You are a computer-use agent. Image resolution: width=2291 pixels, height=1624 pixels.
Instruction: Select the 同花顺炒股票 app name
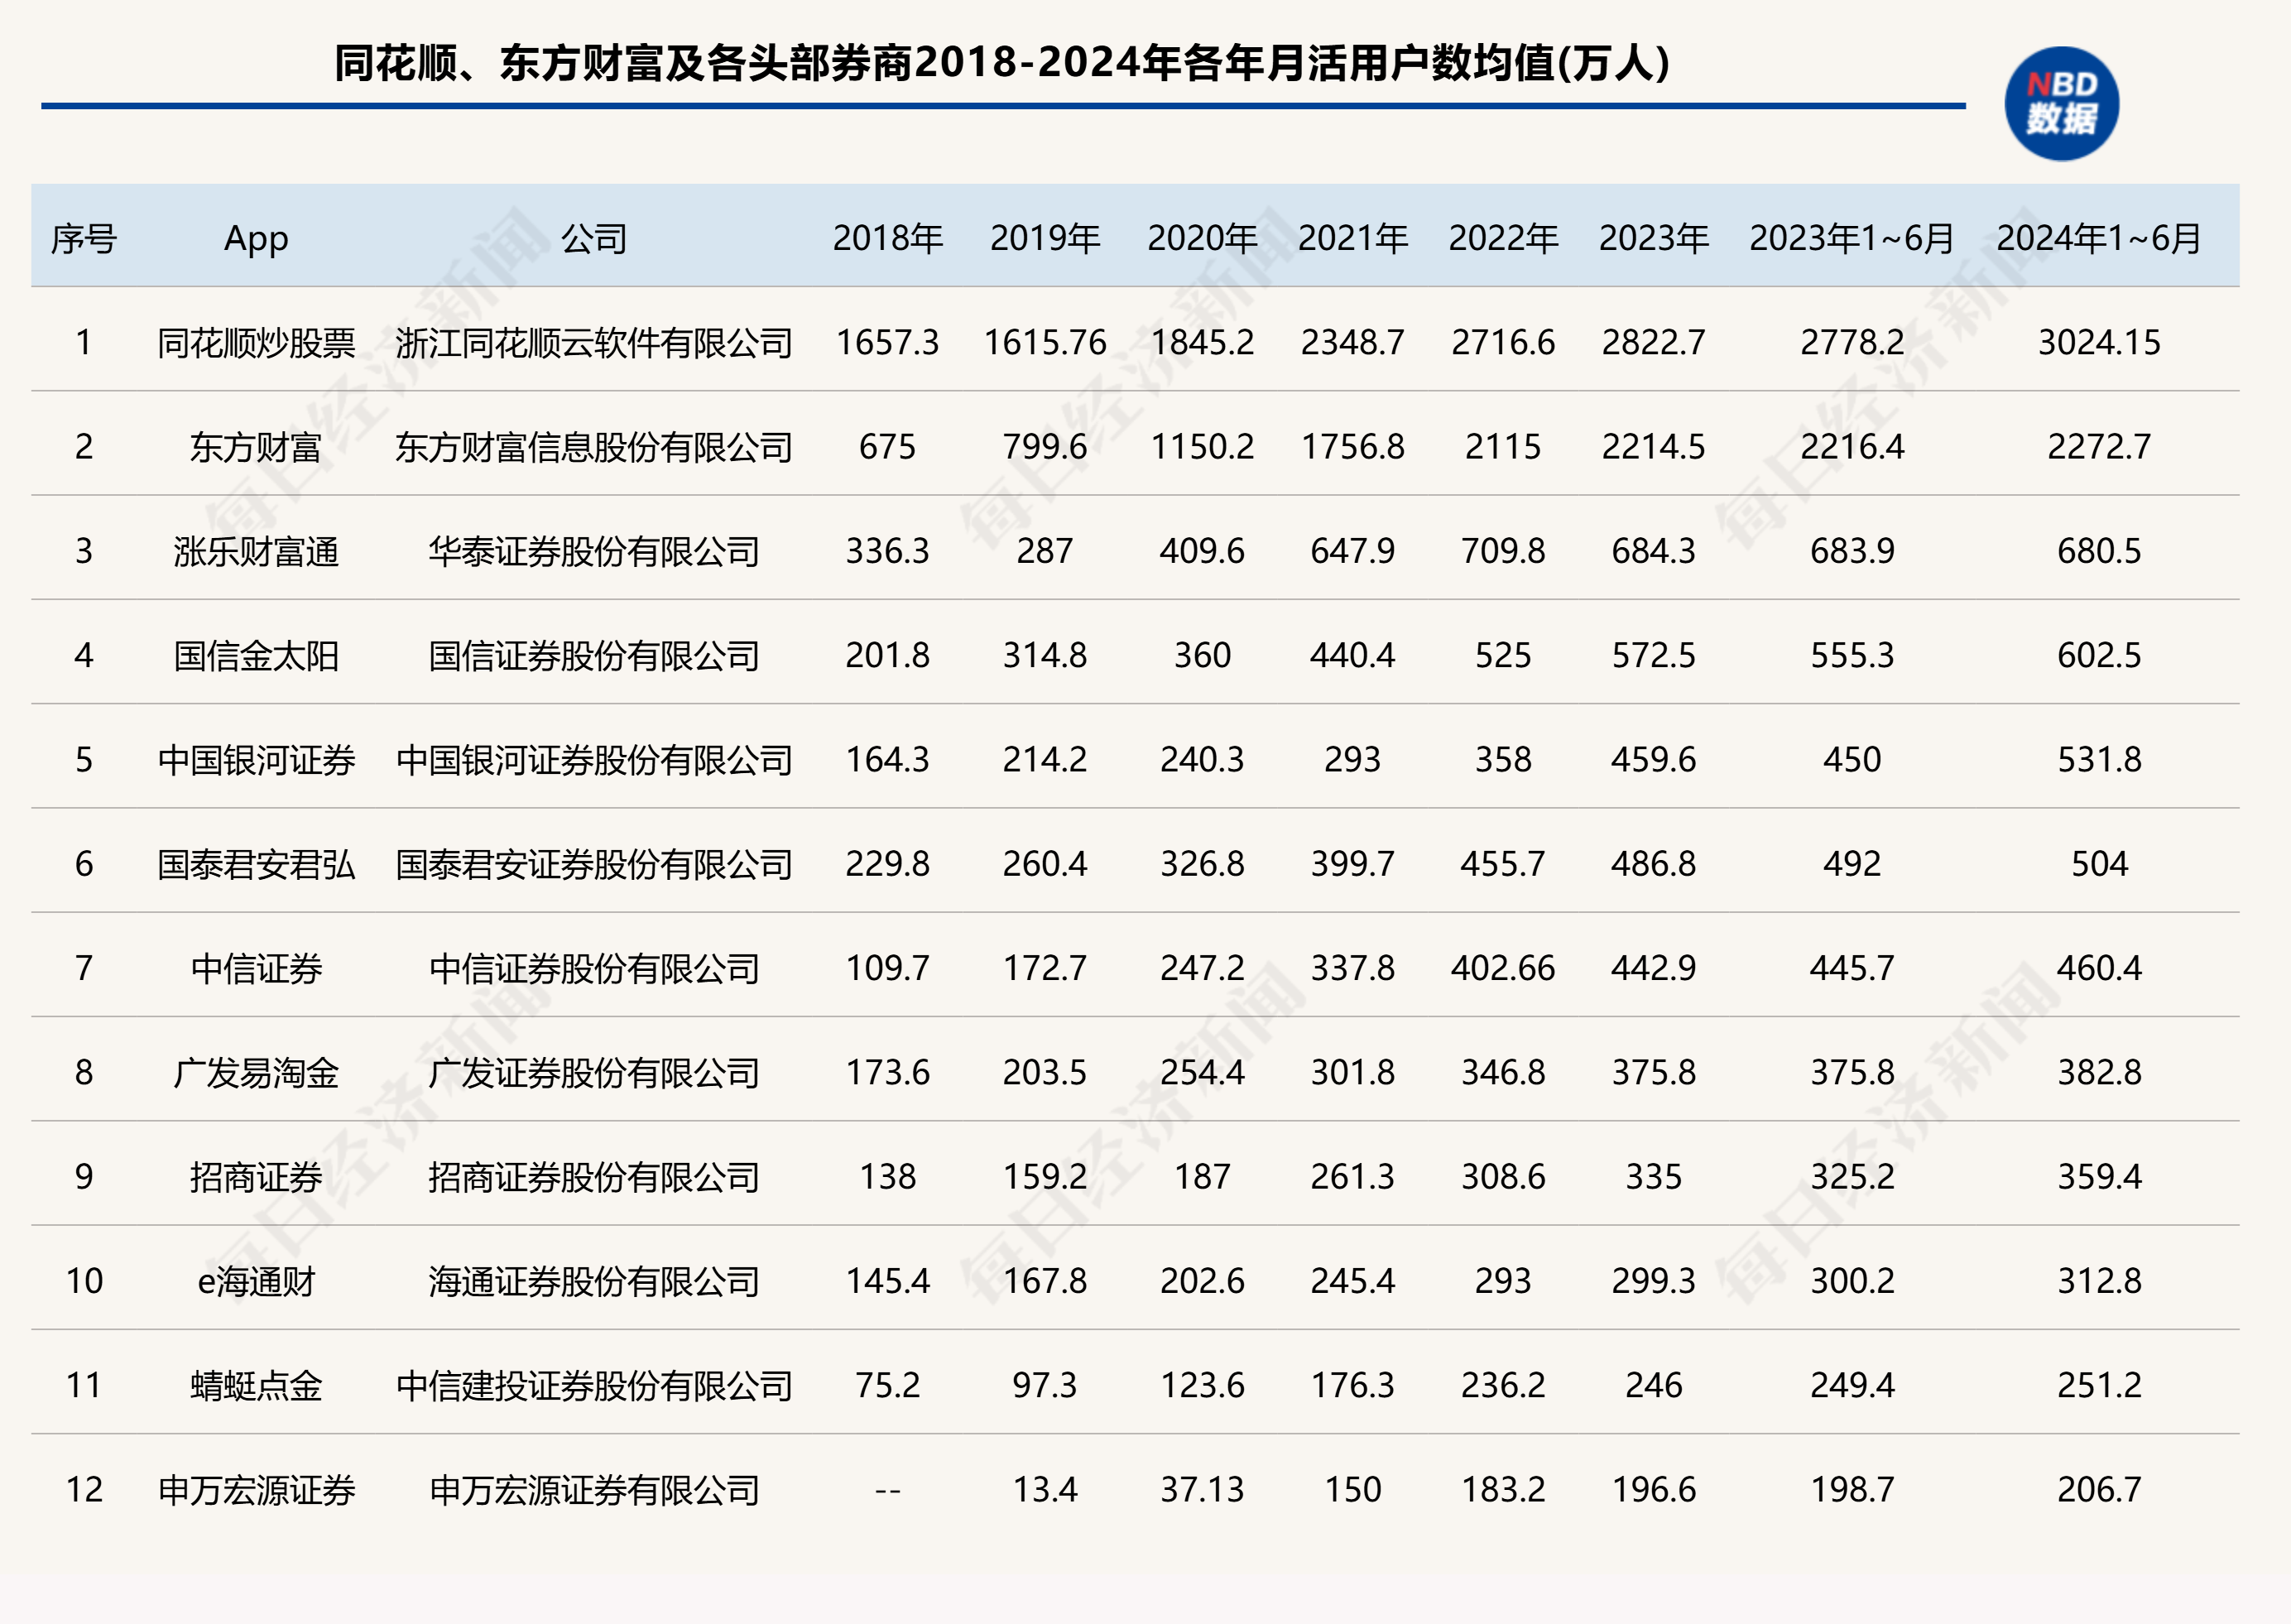(x=258, y=341)
